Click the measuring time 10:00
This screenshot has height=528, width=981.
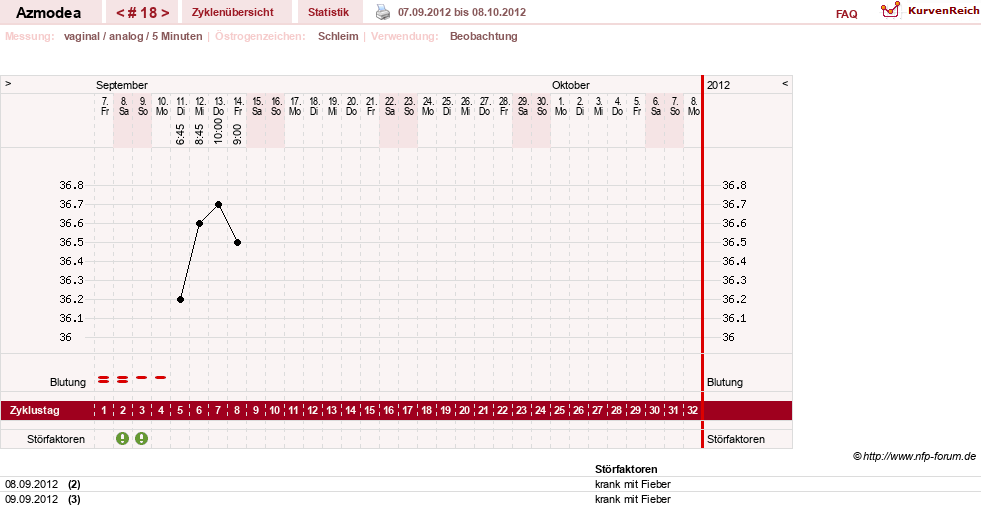tap(218, 131)
